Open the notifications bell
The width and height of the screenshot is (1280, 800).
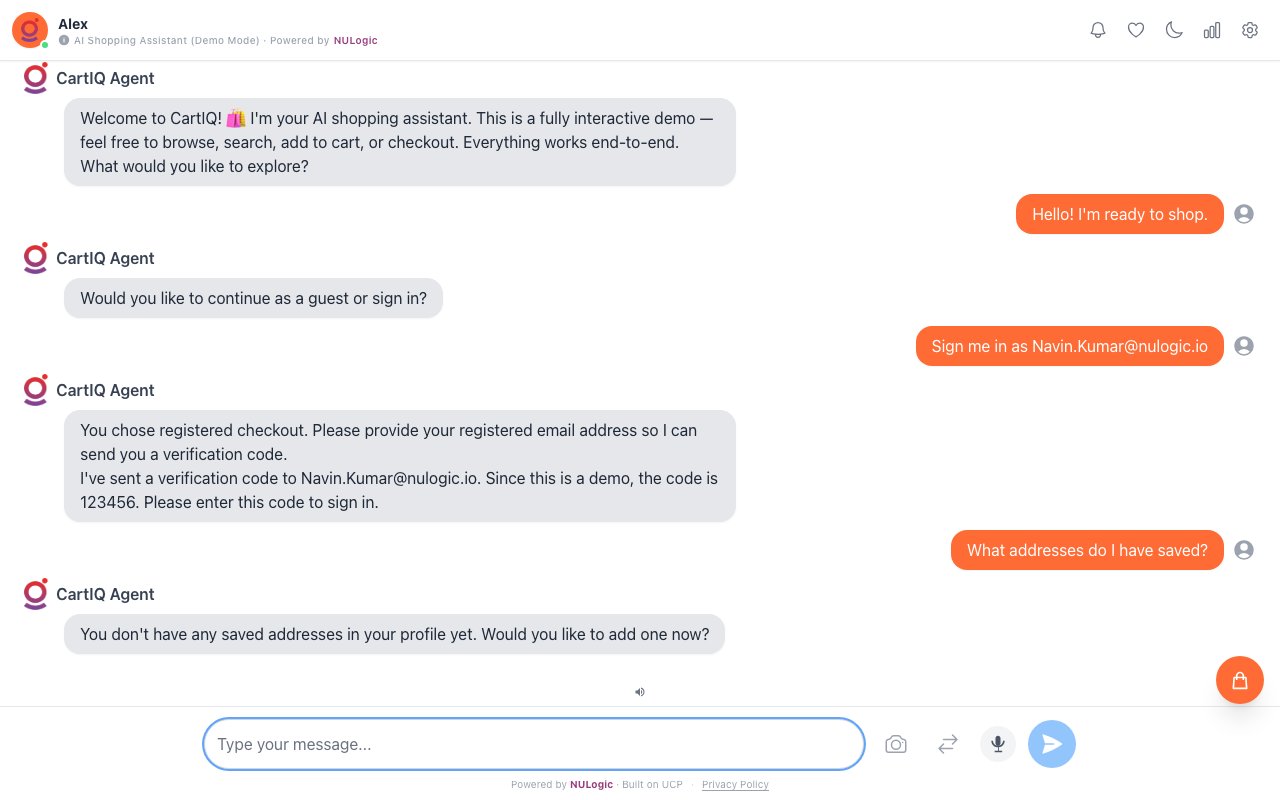1098,30
